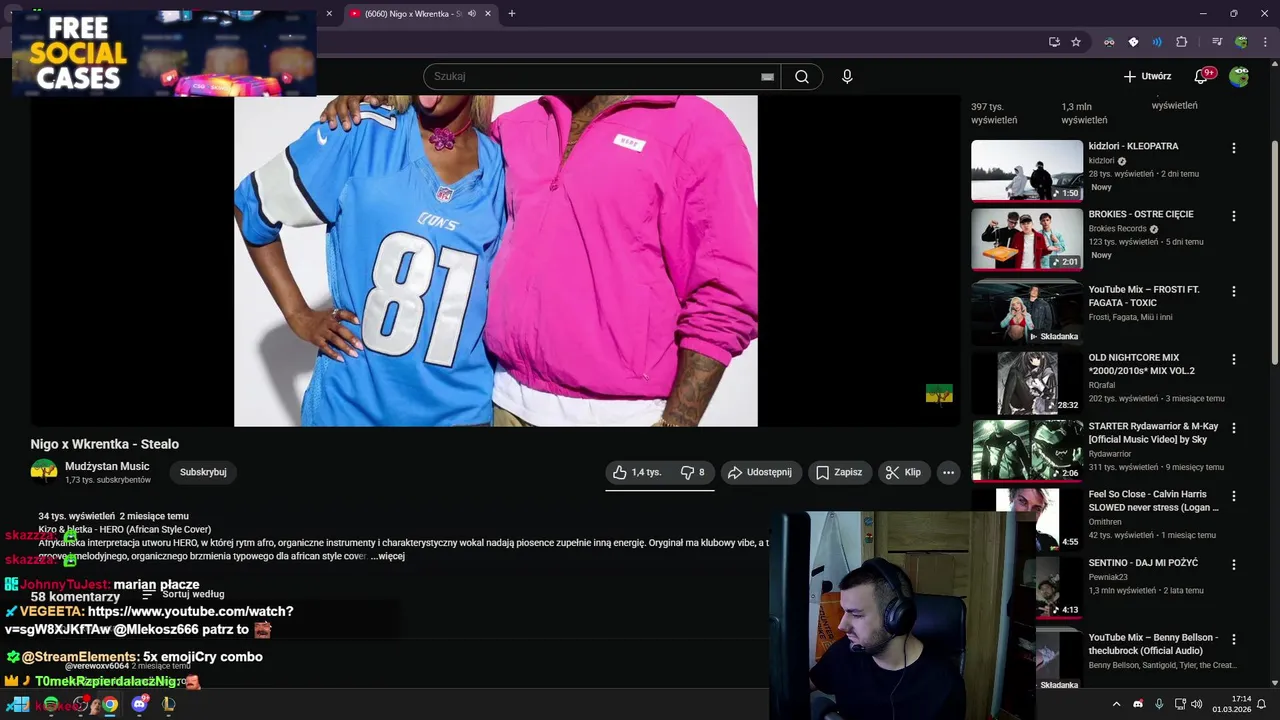Expand description with ...więcej
This screenshot has width=1280, height=720.
(x=387, y=556)
